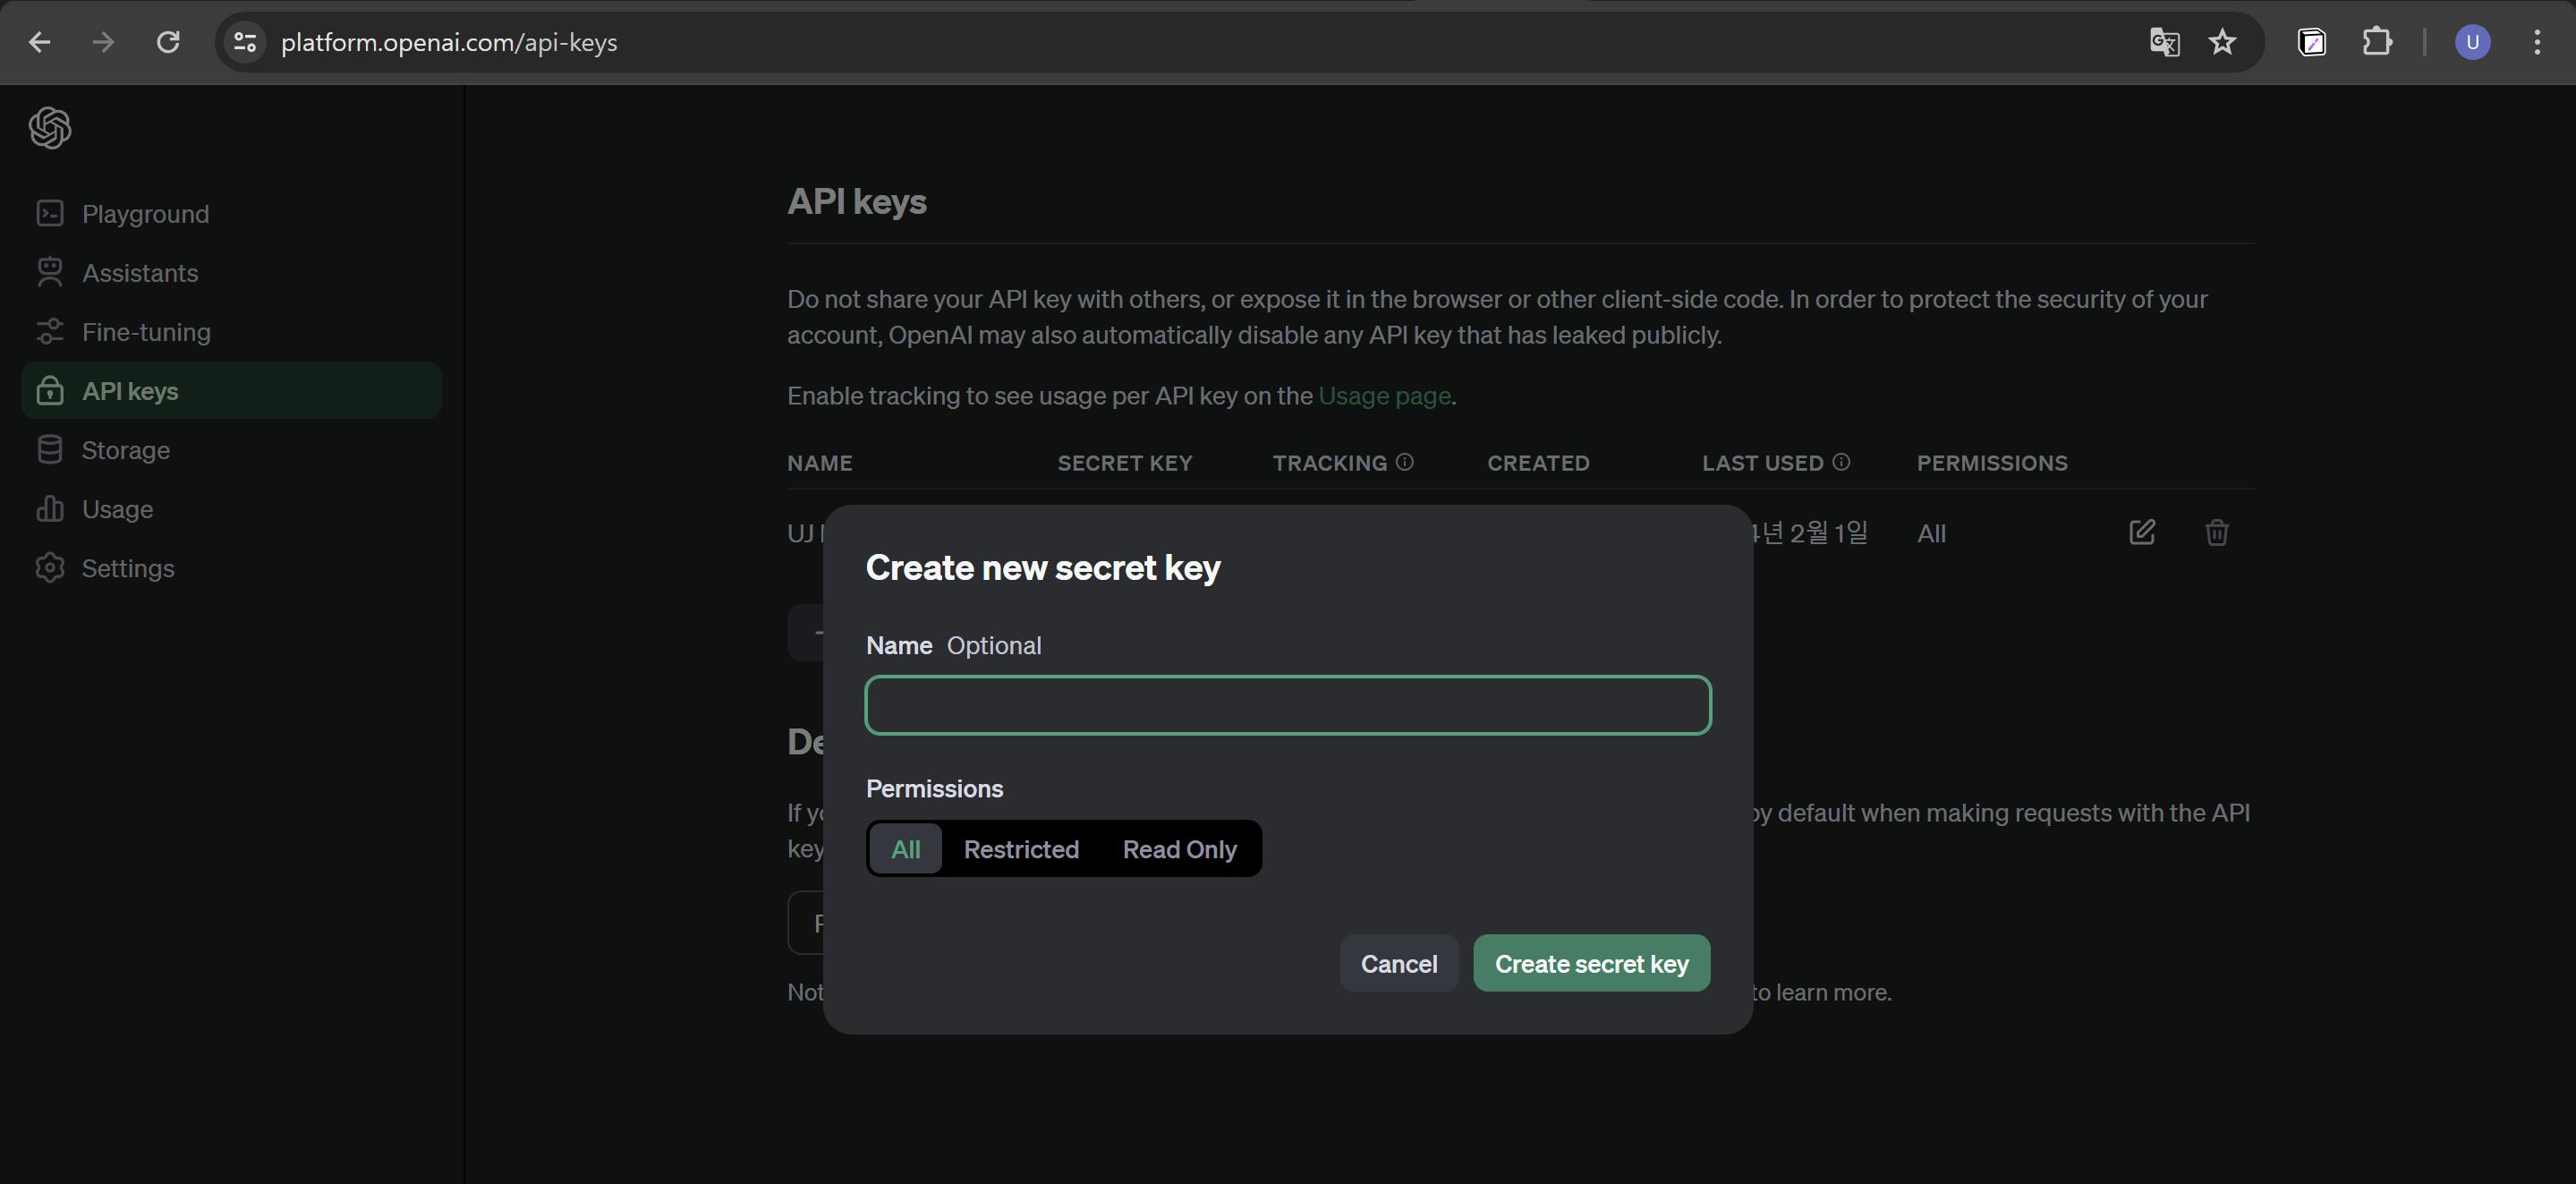This screenshot has width=2576, height=1184.
Task: Click the Last Used info icon
Action: click(x=1841, y=462)
